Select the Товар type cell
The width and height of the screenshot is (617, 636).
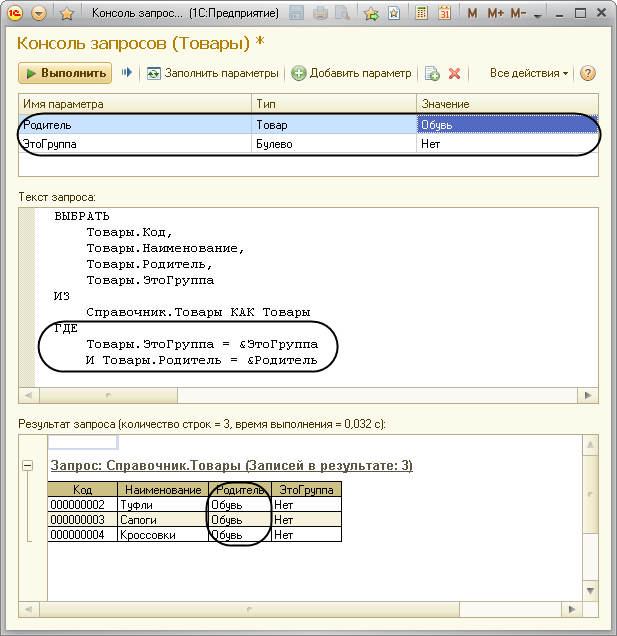334,125
